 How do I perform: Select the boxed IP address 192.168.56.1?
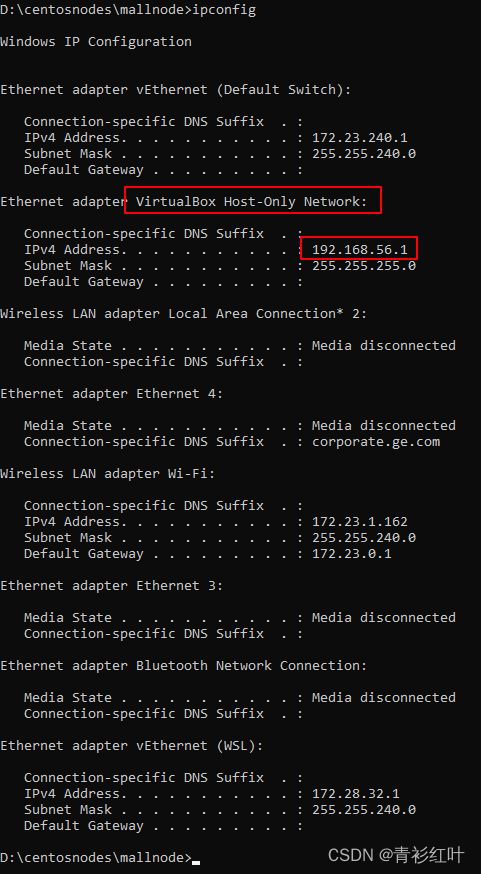point(359,250)
